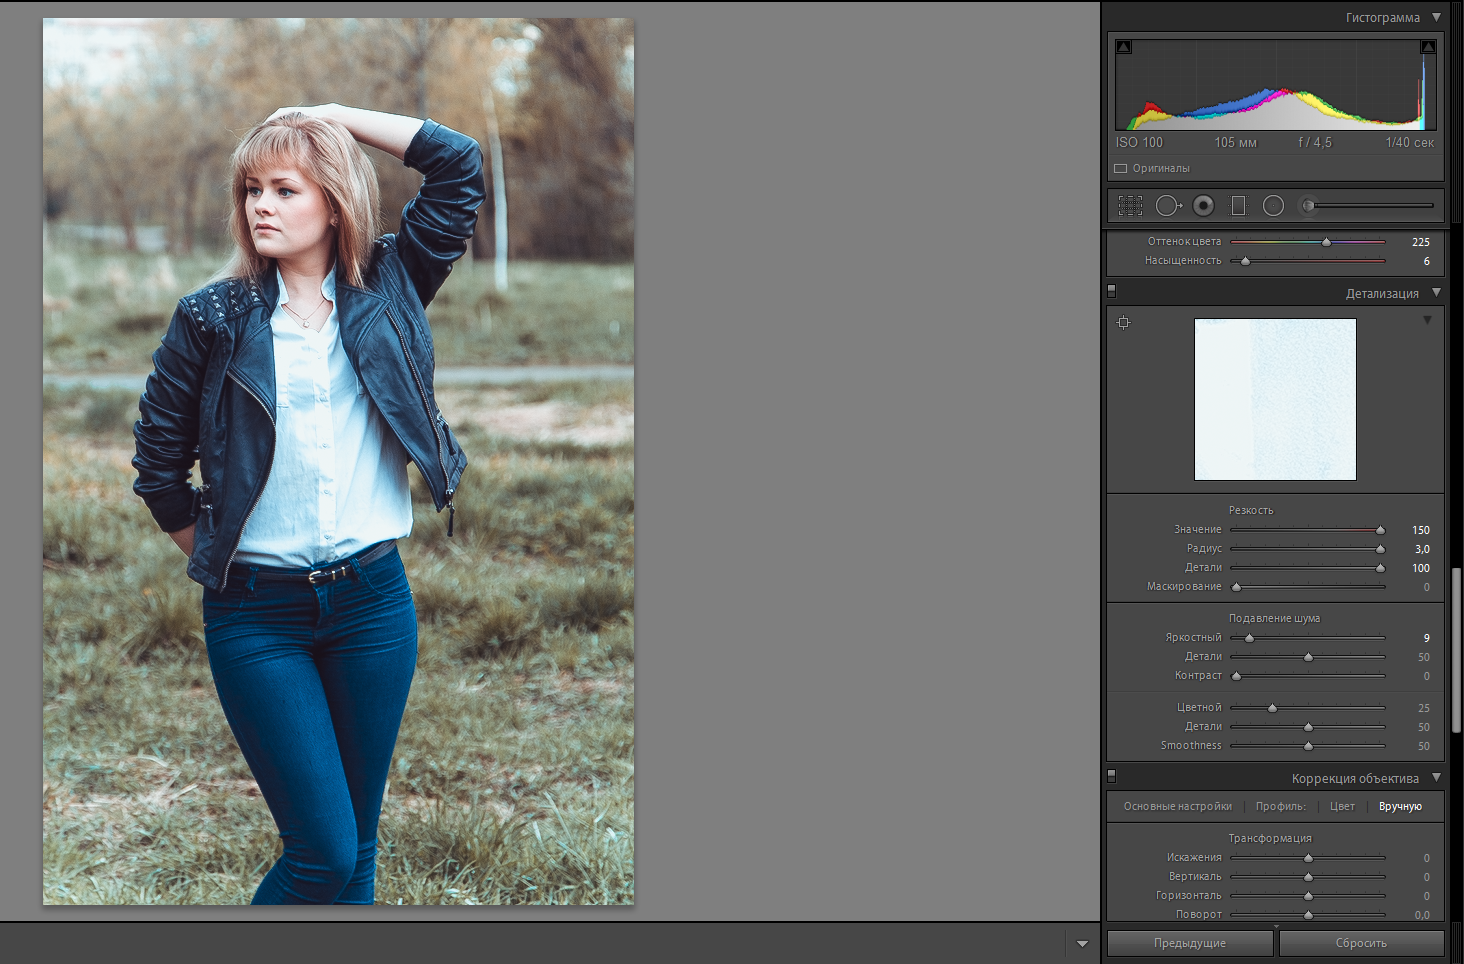Adjust the sharpening Радиус slider
The width and height of the screenshot is (1464, 964).
pos(1380,549)
